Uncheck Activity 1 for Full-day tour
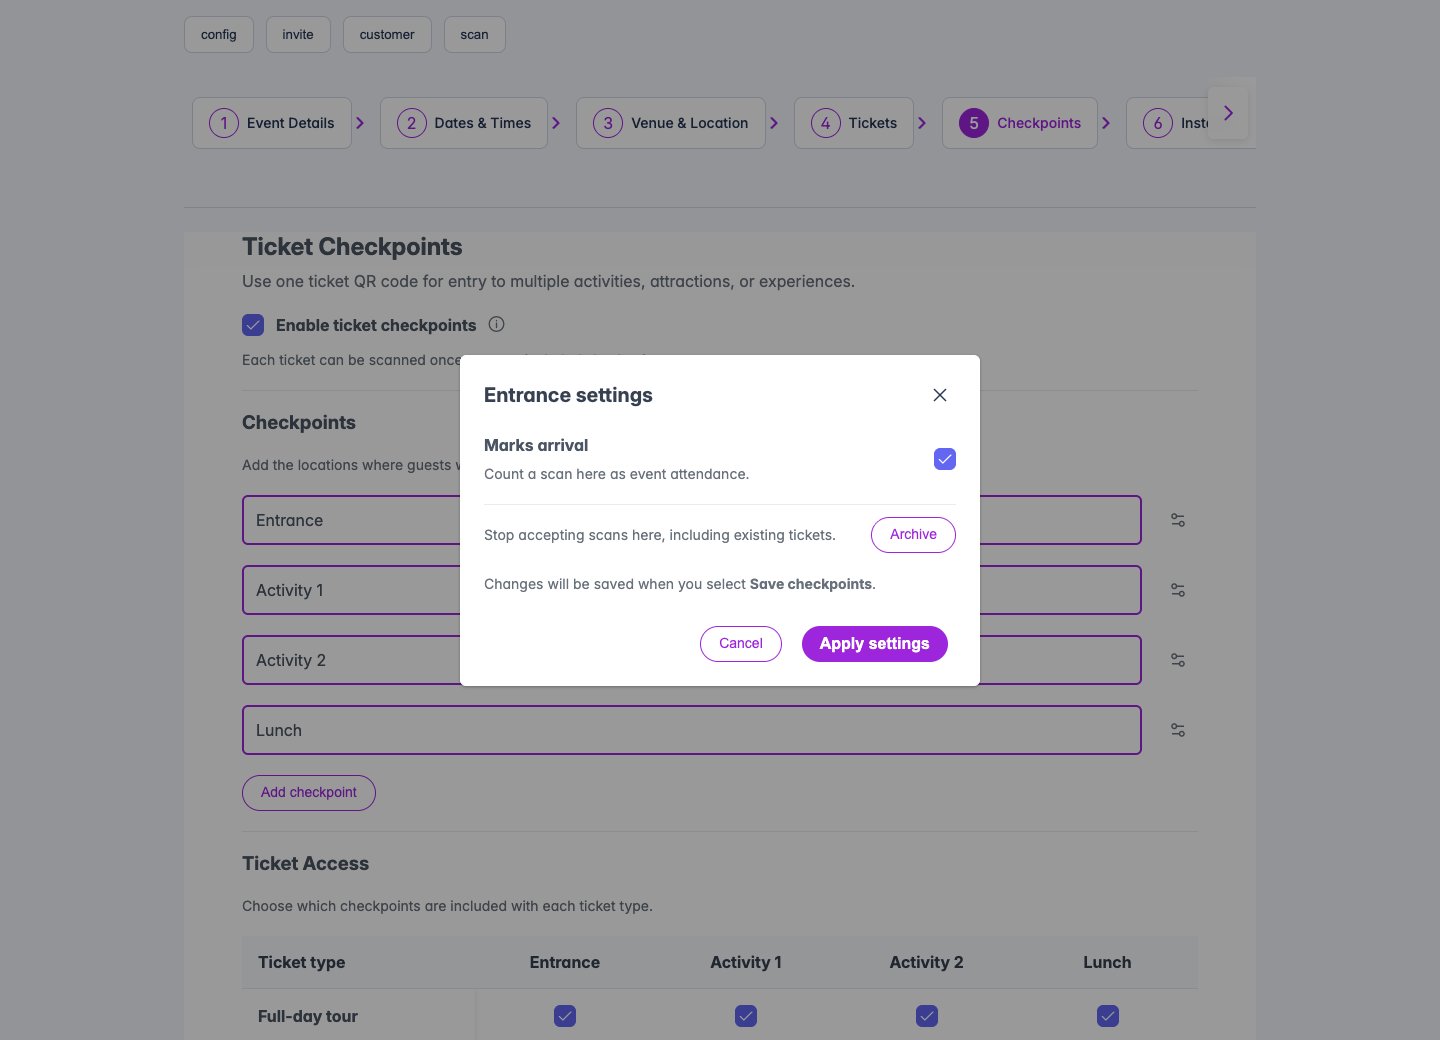The width and height of the screenshot is (1440, 1040). pos(746,1016)
